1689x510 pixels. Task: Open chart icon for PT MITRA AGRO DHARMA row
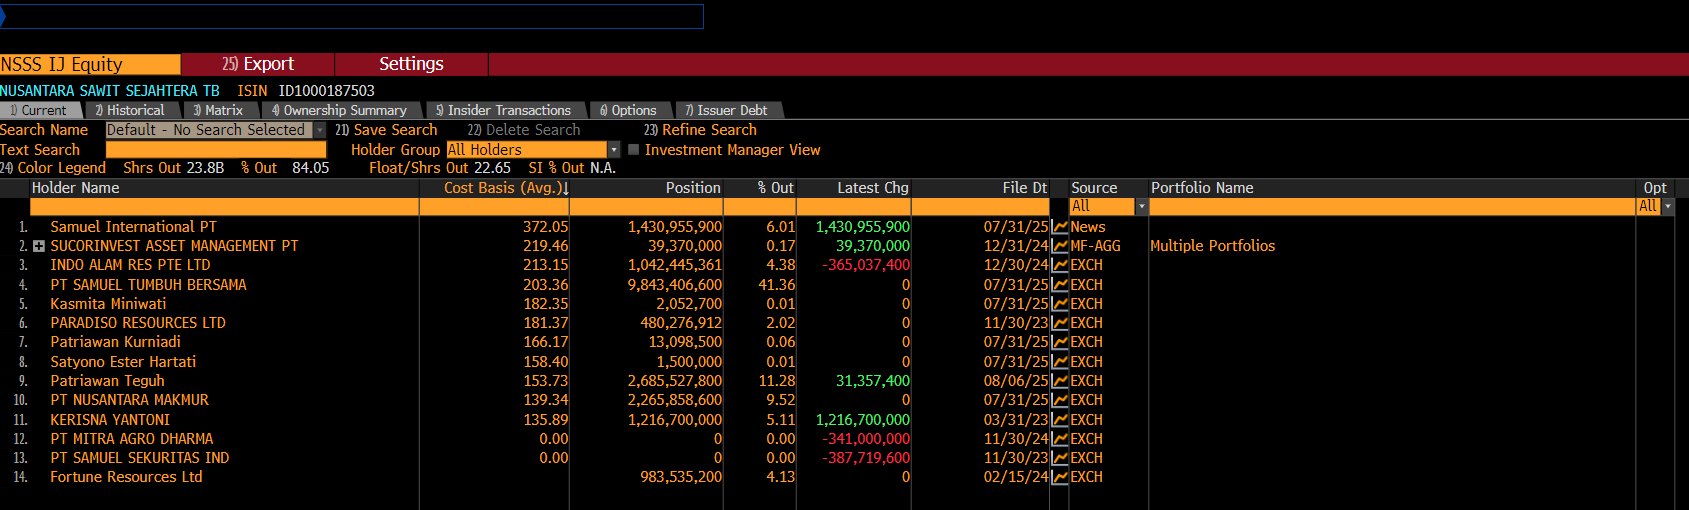[x=1060, y=439]
